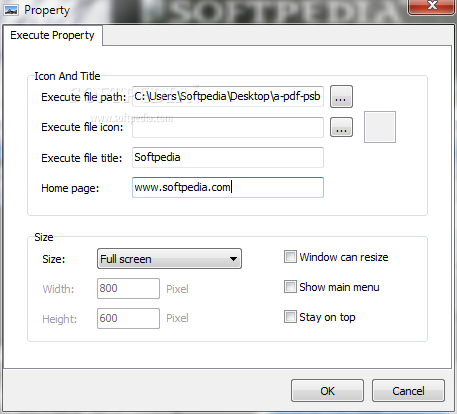Click the "Icon And Title" group label
The height and width of the screenshot is (414, 457).
pos(67,76)
